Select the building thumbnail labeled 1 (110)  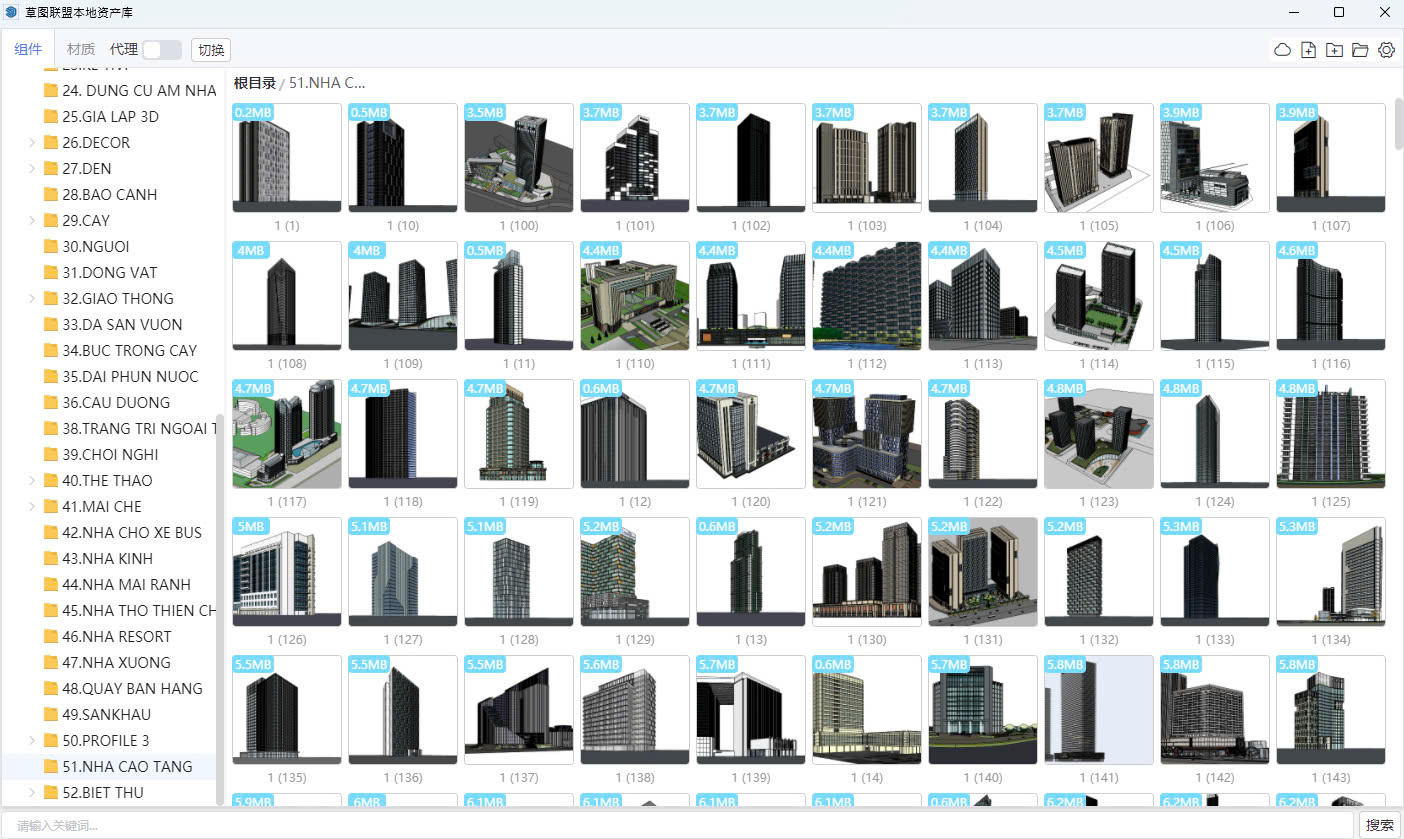(x=635, y=296)
